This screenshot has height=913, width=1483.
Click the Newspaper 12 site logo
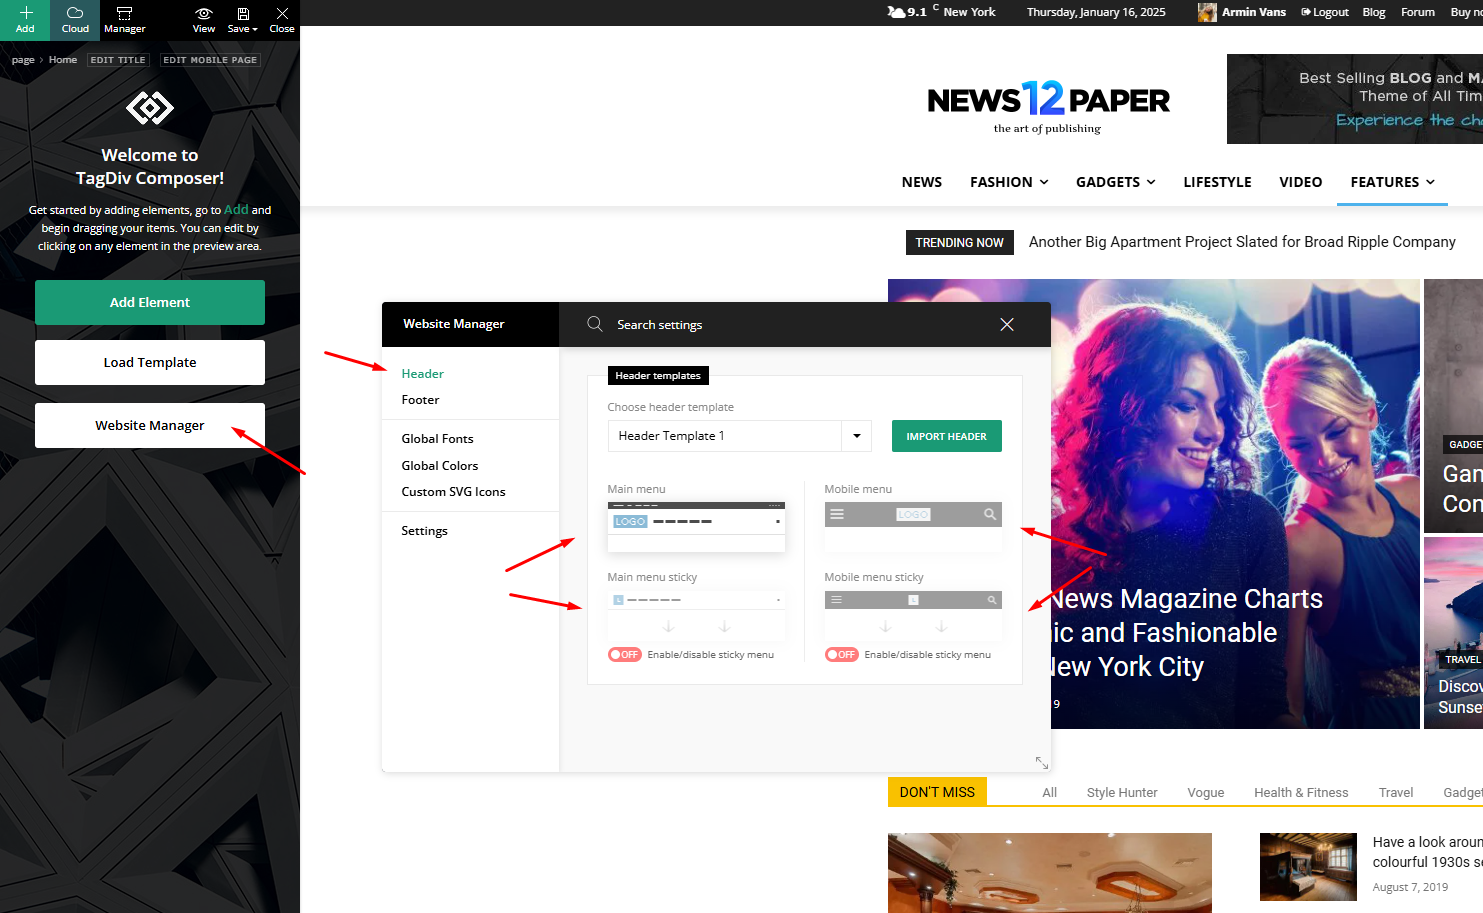pos(1048,106)
